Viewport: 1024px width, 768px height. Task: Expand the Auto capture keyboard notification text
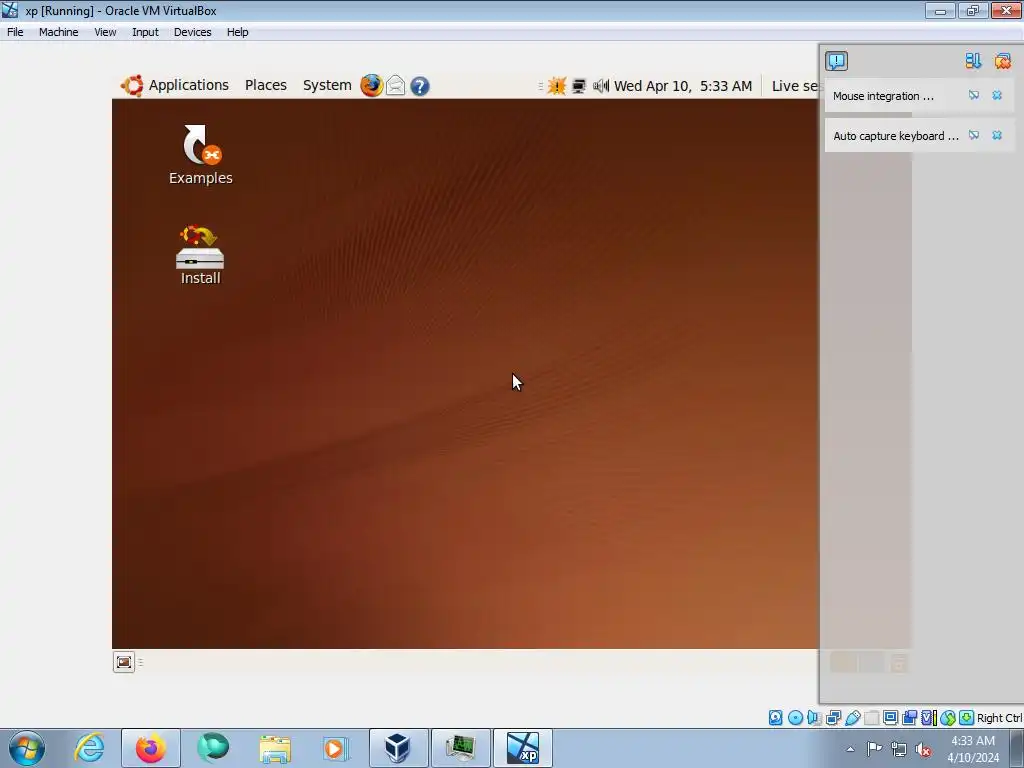pyautogui.click(x=895, y=136)
